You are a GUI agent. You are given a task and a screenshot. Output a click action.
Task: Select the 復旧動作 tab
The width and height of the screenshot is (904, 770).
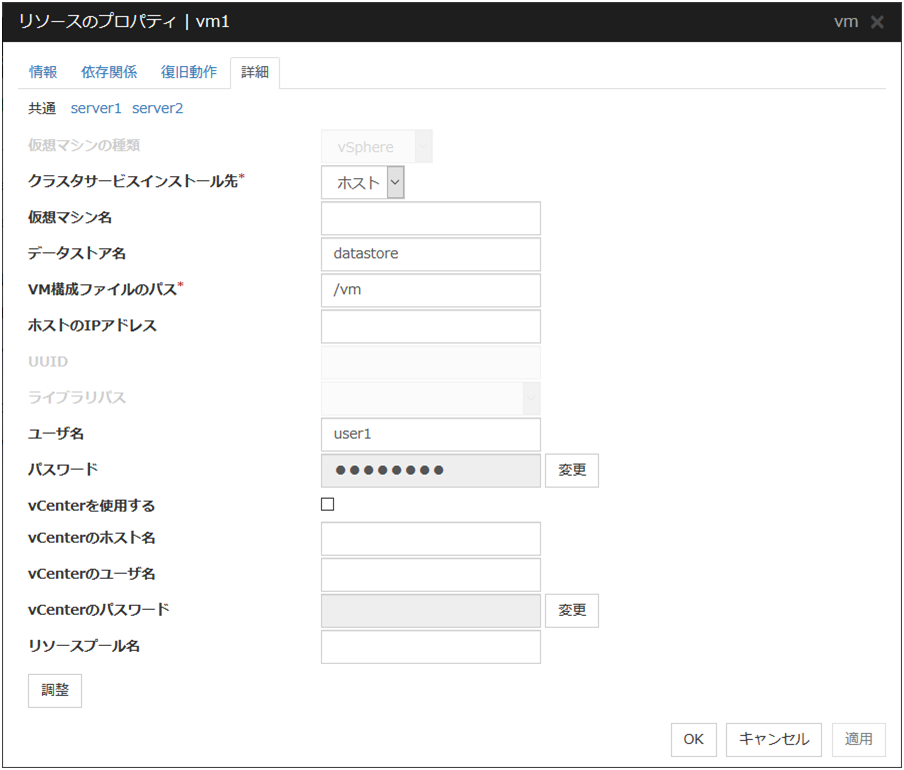(189, 72)
